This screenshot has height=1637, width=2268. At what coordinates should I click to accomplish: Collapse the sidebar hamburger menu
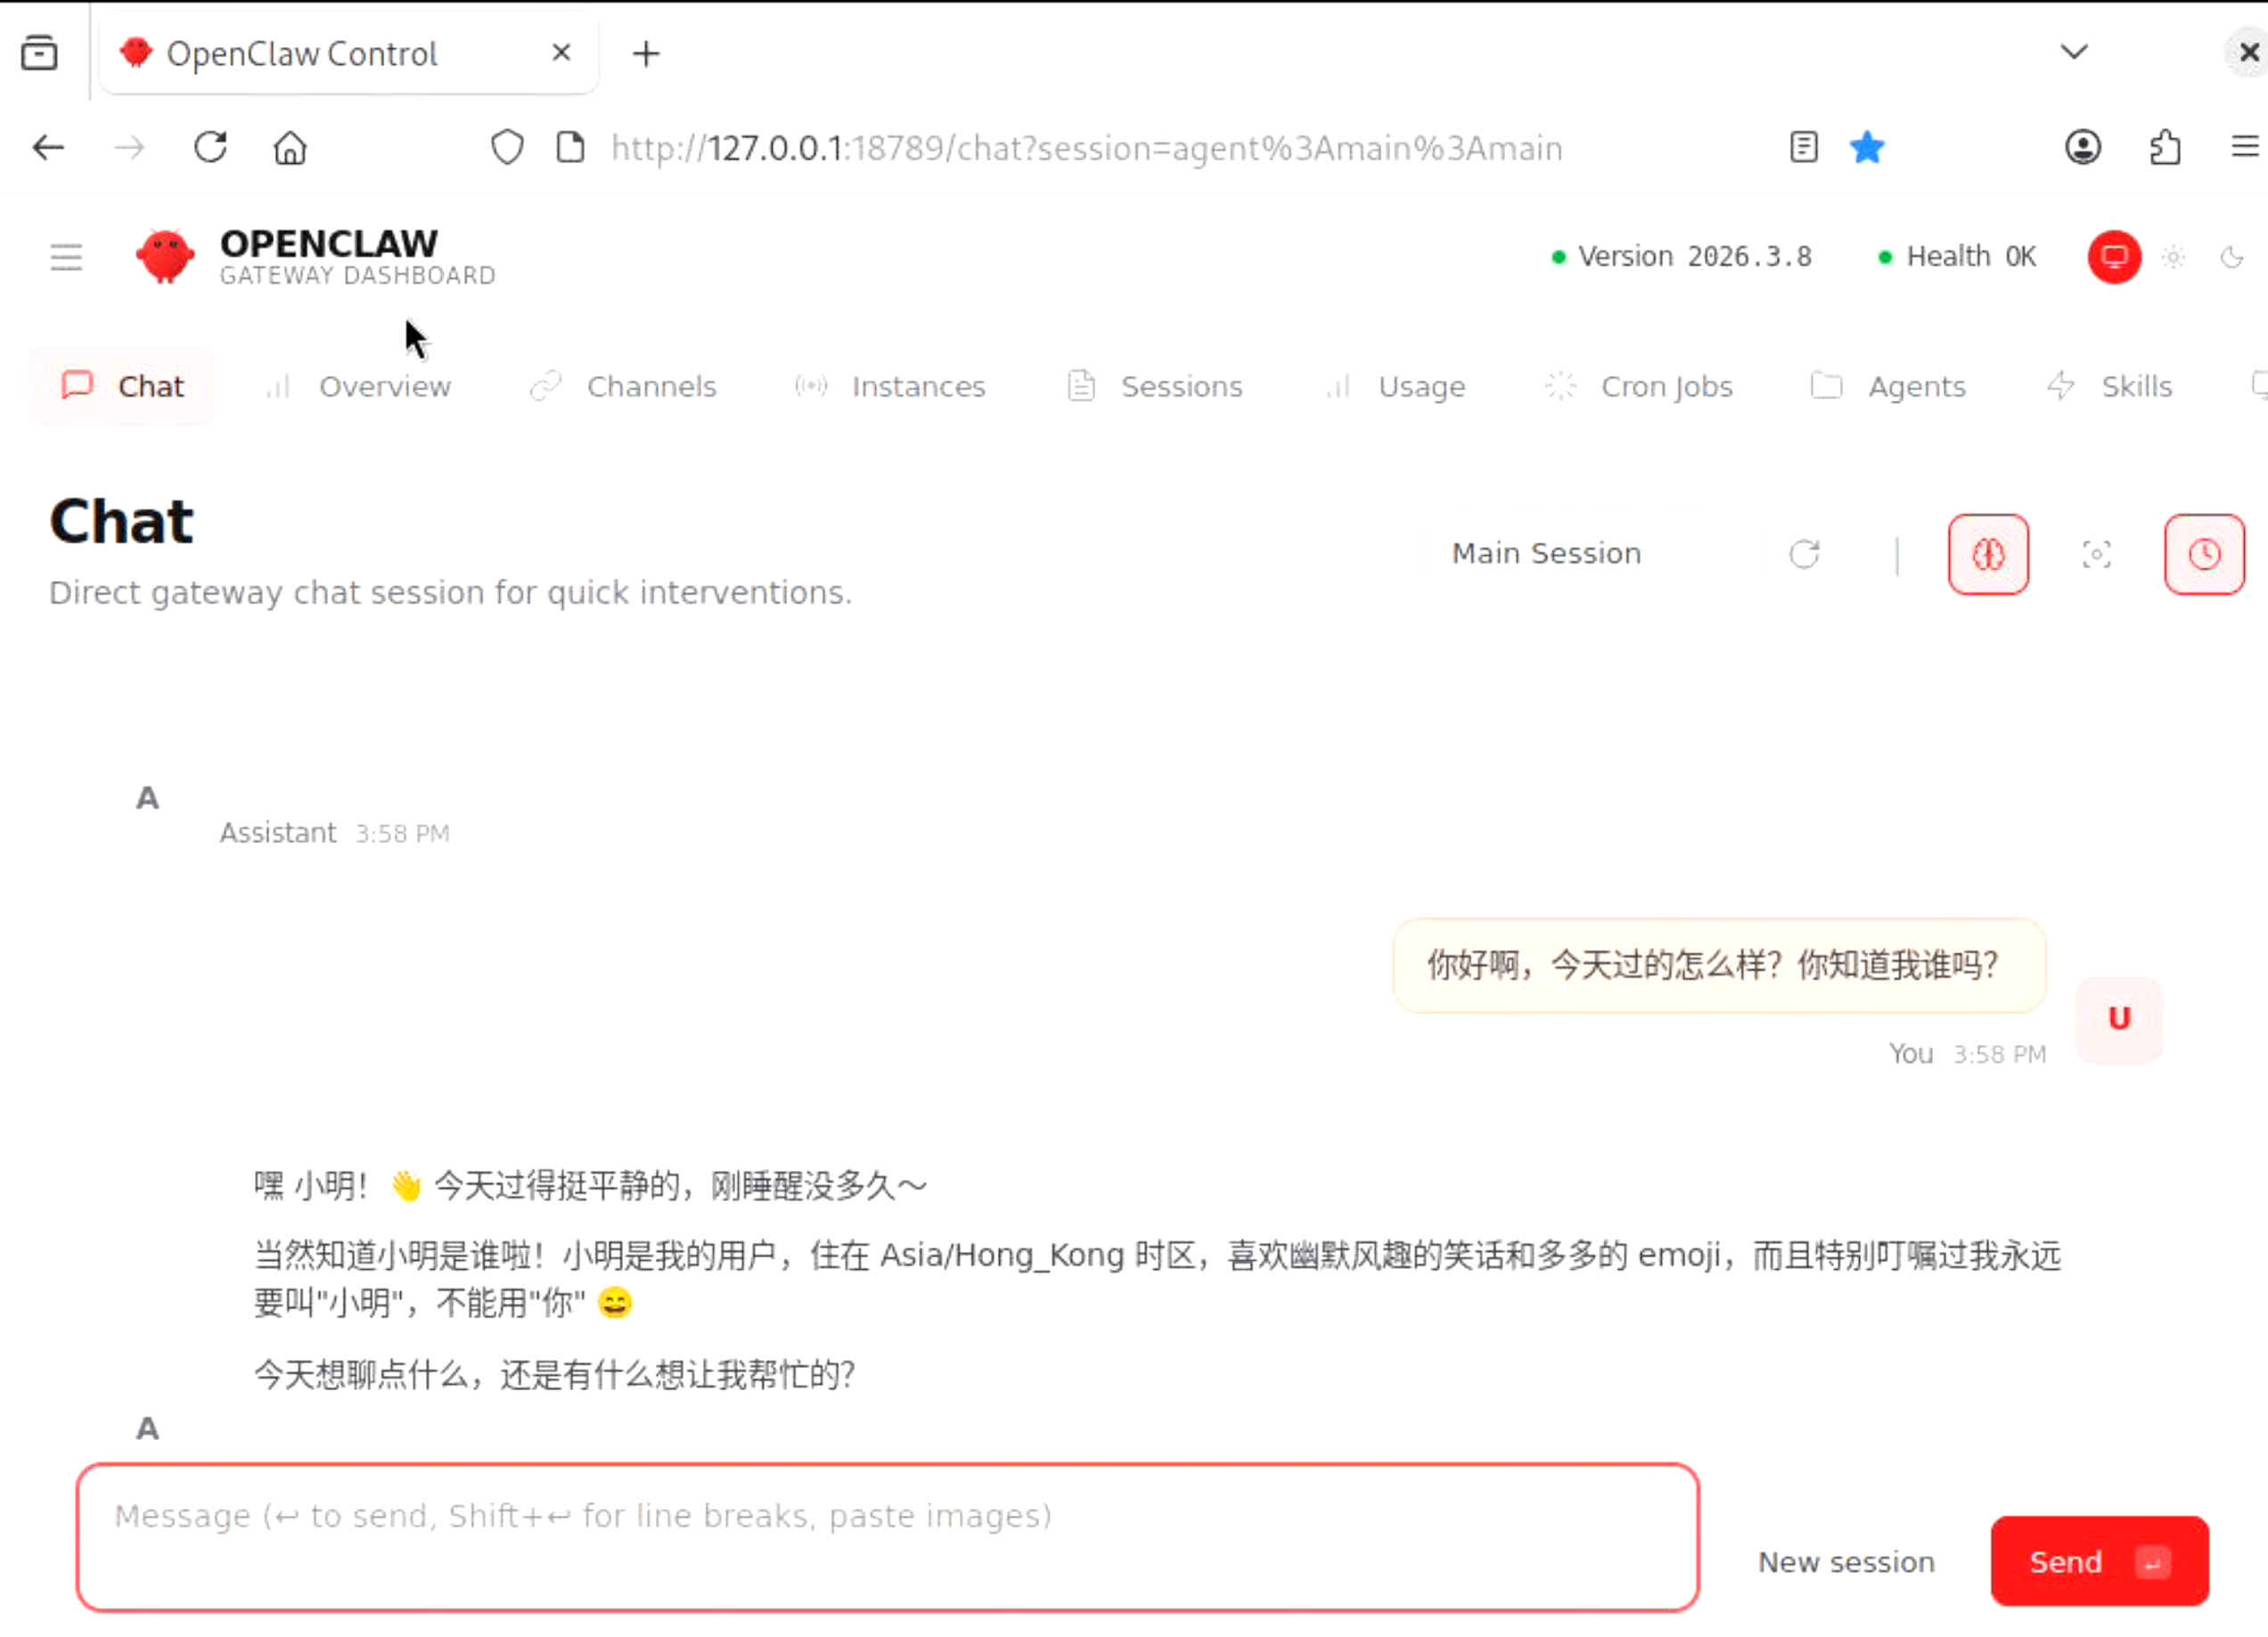point(66,257)
